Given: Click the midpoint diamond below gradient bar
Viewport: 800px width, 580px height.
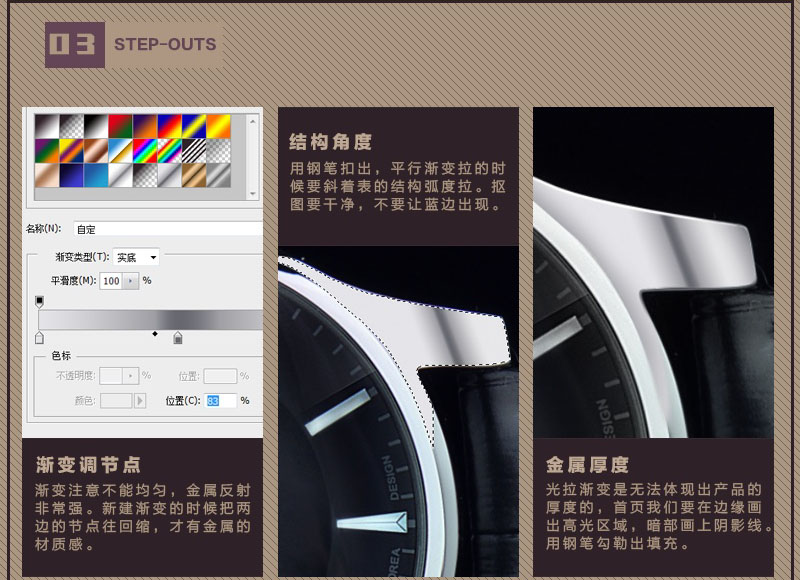Looking at the screenshot, I should pos(155,334).
